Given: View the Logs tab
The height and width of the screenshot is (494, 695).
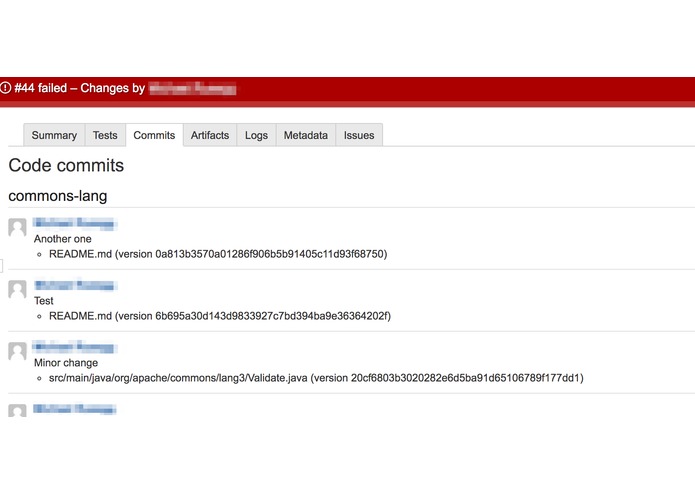Looking at the screenshot, I should [257, 135].
